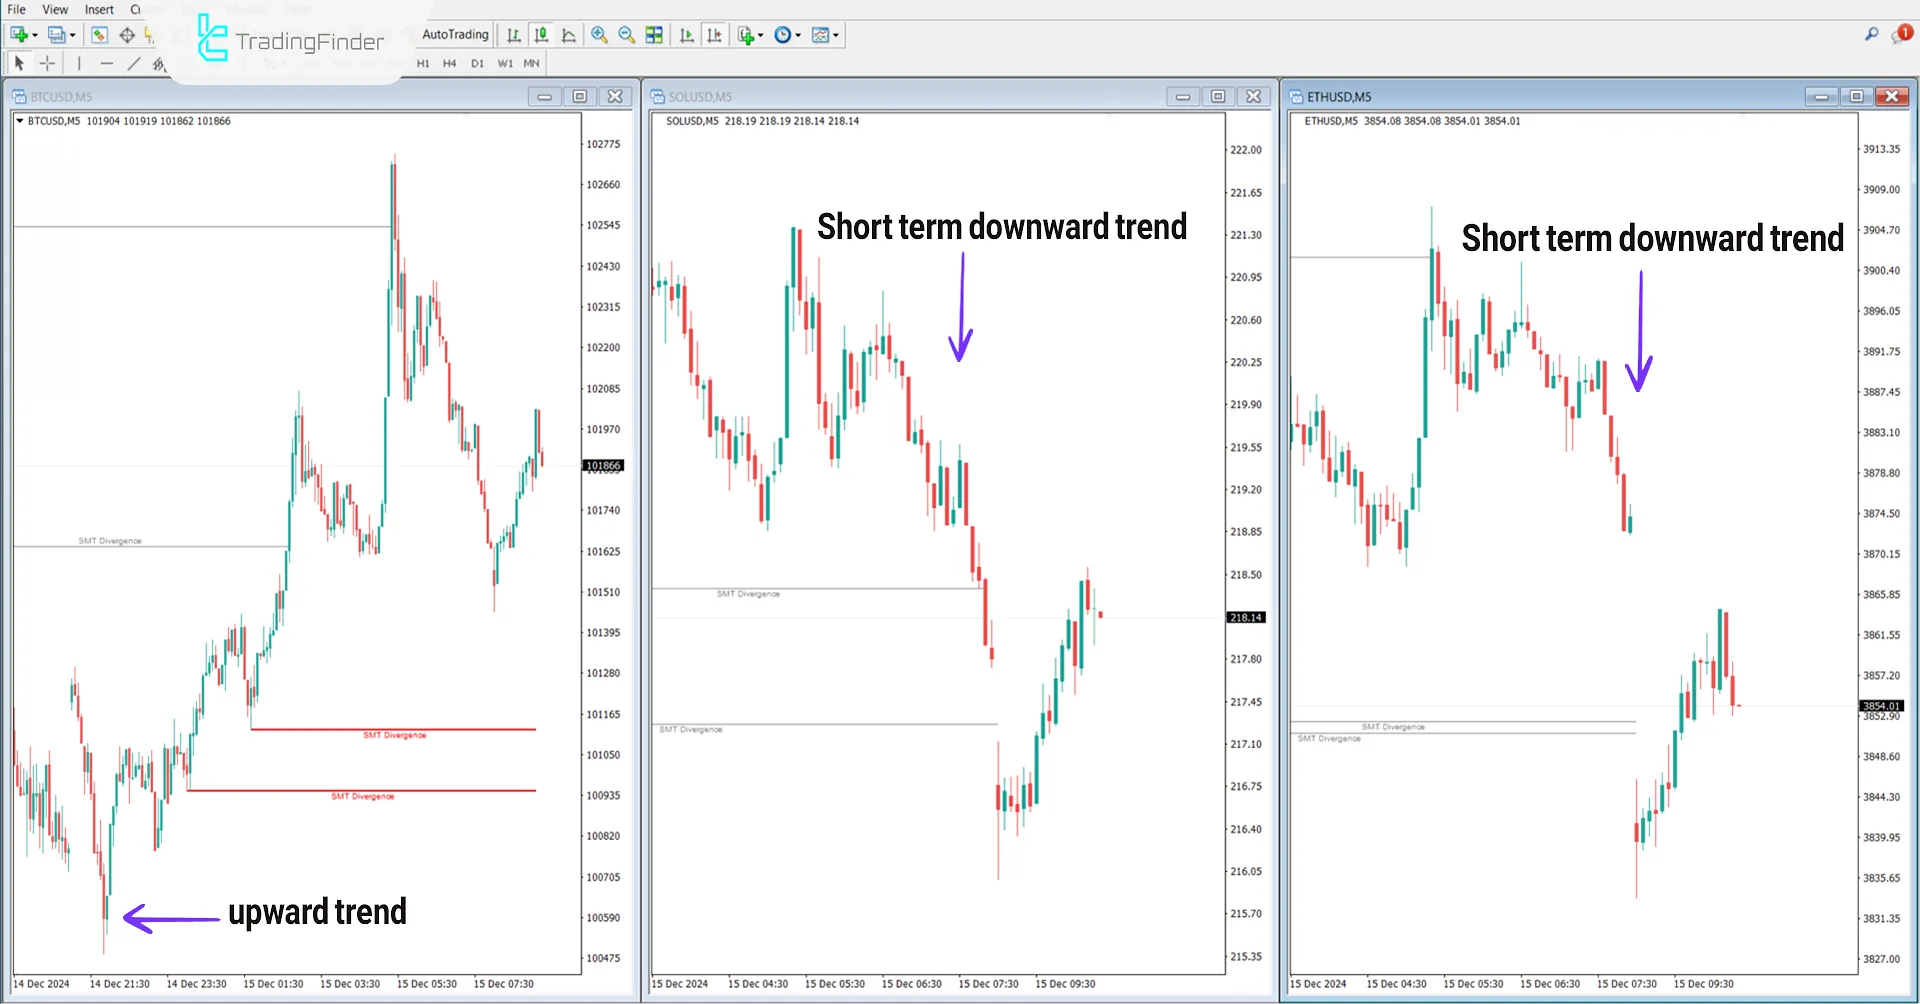Select the candlestick chart icon
The height and width of the screenshot is (1004, 1920).
pyautogui.click(x=541, y=35)
